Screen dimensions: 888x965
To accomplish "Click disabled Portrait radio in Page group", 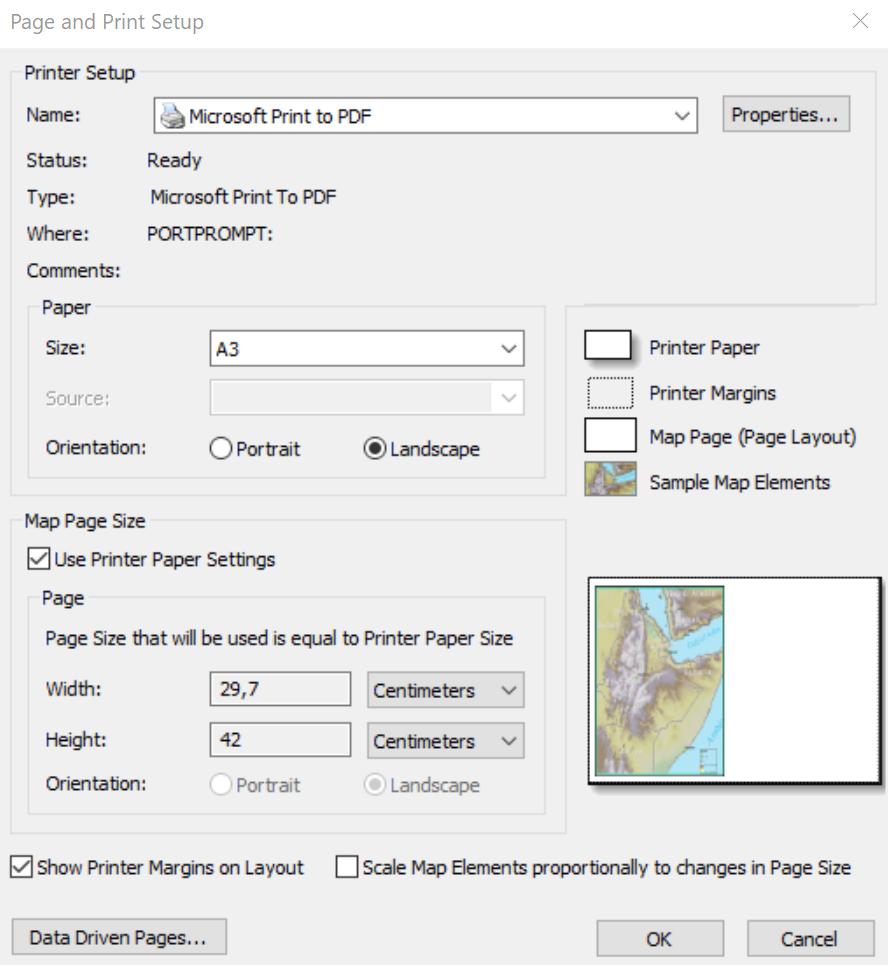I will pyautogui.click(x=220, y=785).
